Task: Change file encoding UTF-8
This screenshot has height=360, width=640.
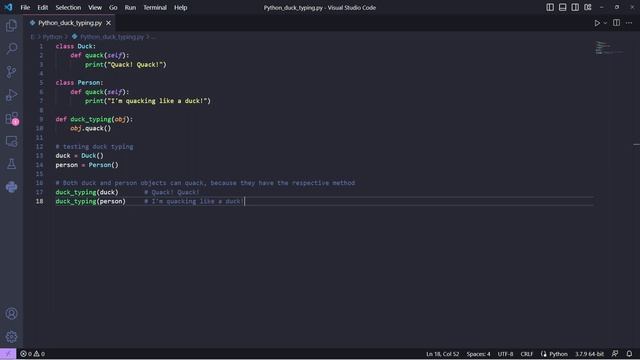Action: [505, 354]
